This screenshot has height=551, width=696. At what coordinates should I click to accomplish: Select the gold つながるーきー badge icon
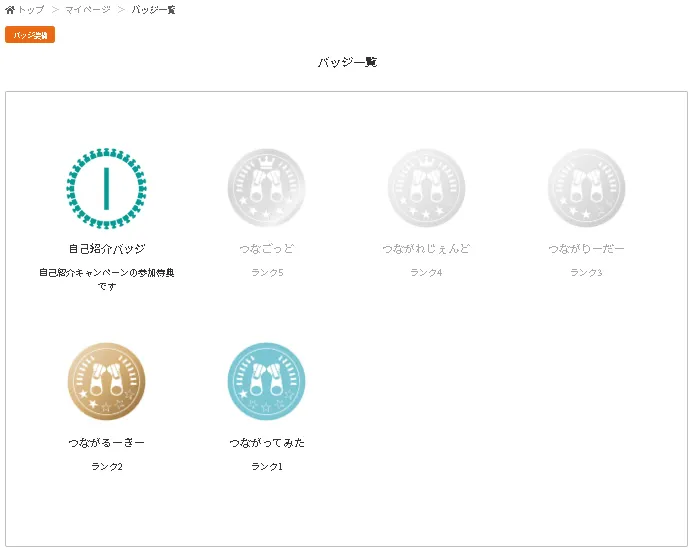pyautogui.click(x=107, y=381)
